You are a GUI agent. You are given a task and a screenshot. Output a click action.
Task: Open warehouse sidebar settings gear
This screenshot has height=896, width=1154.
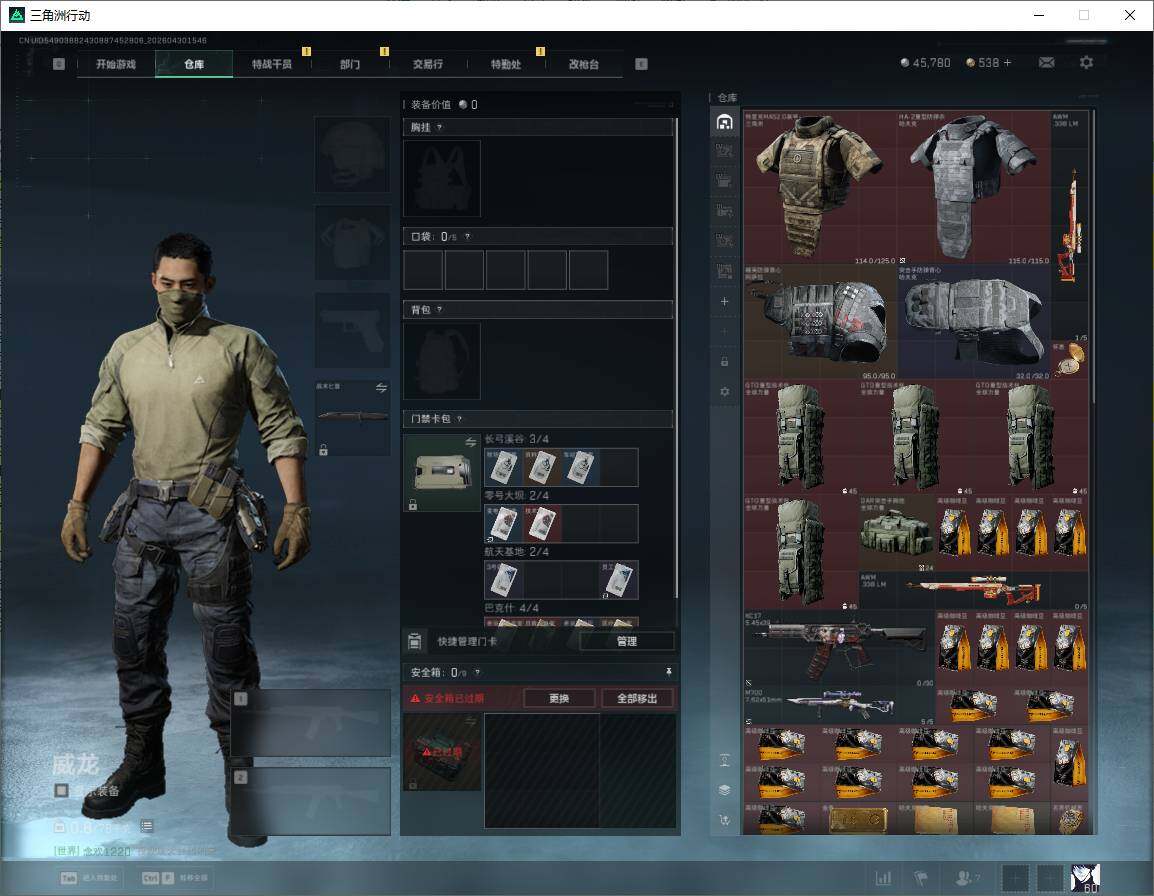(x=724, y=392)
